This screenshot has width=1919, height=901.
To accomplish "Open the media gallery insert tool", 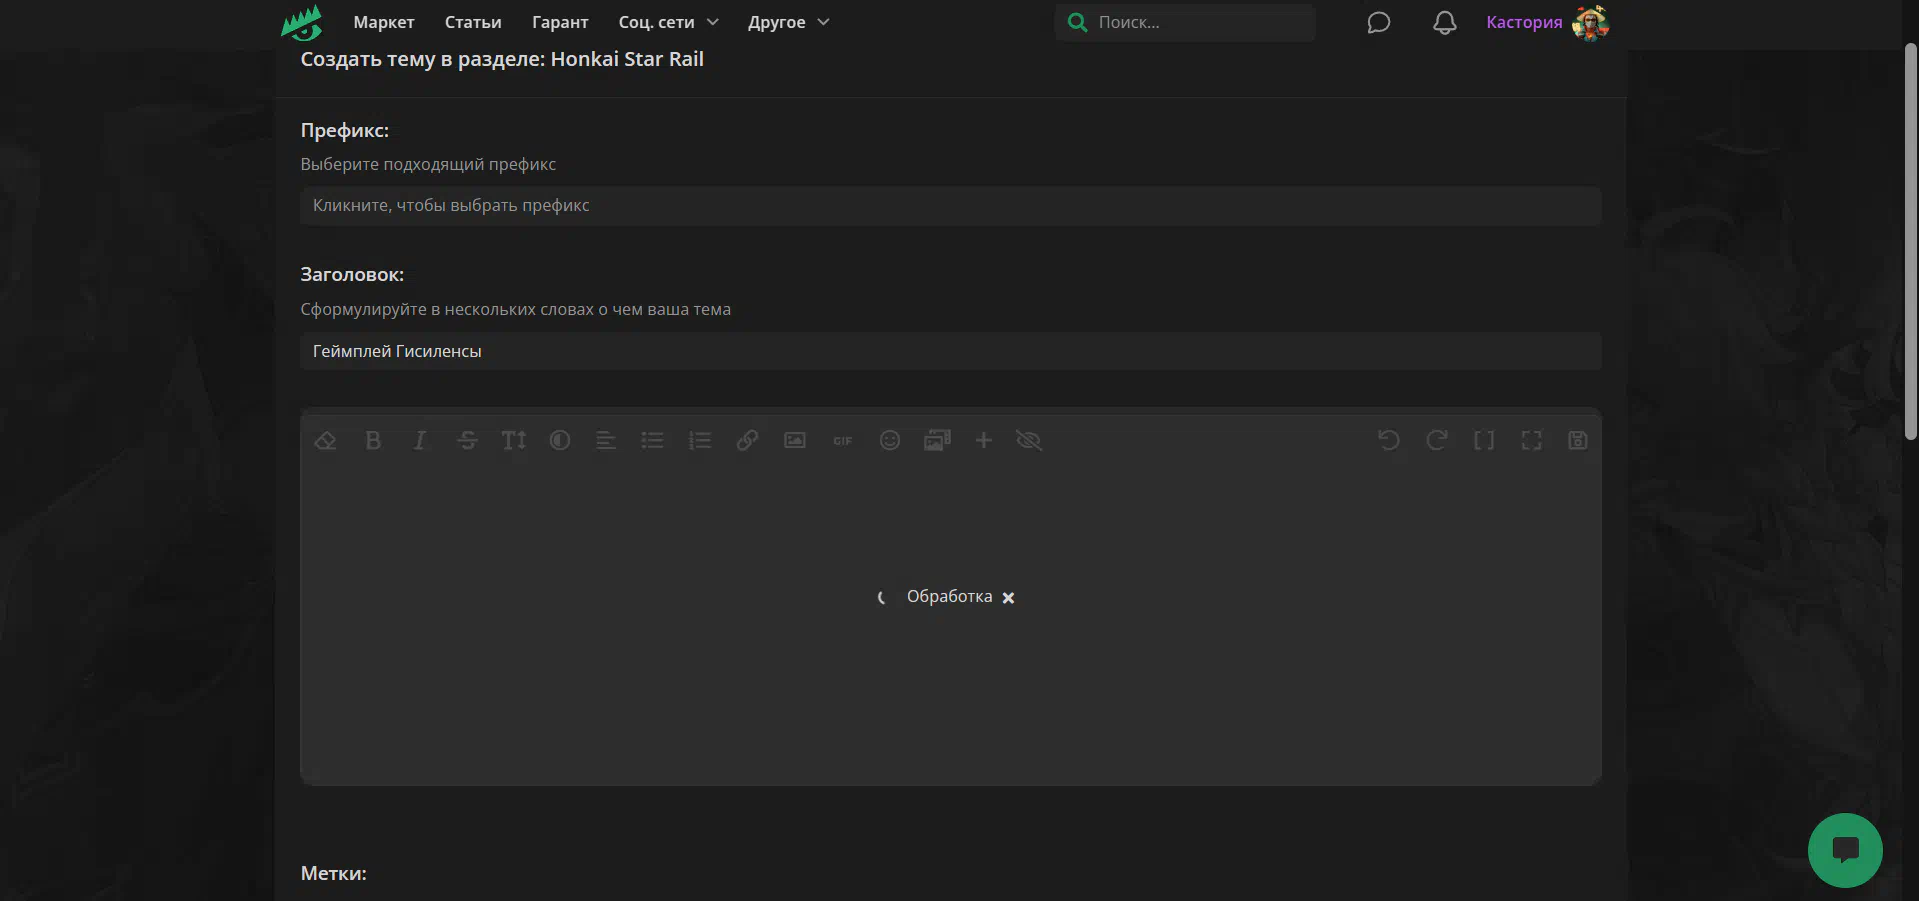I will coord(937,440).
